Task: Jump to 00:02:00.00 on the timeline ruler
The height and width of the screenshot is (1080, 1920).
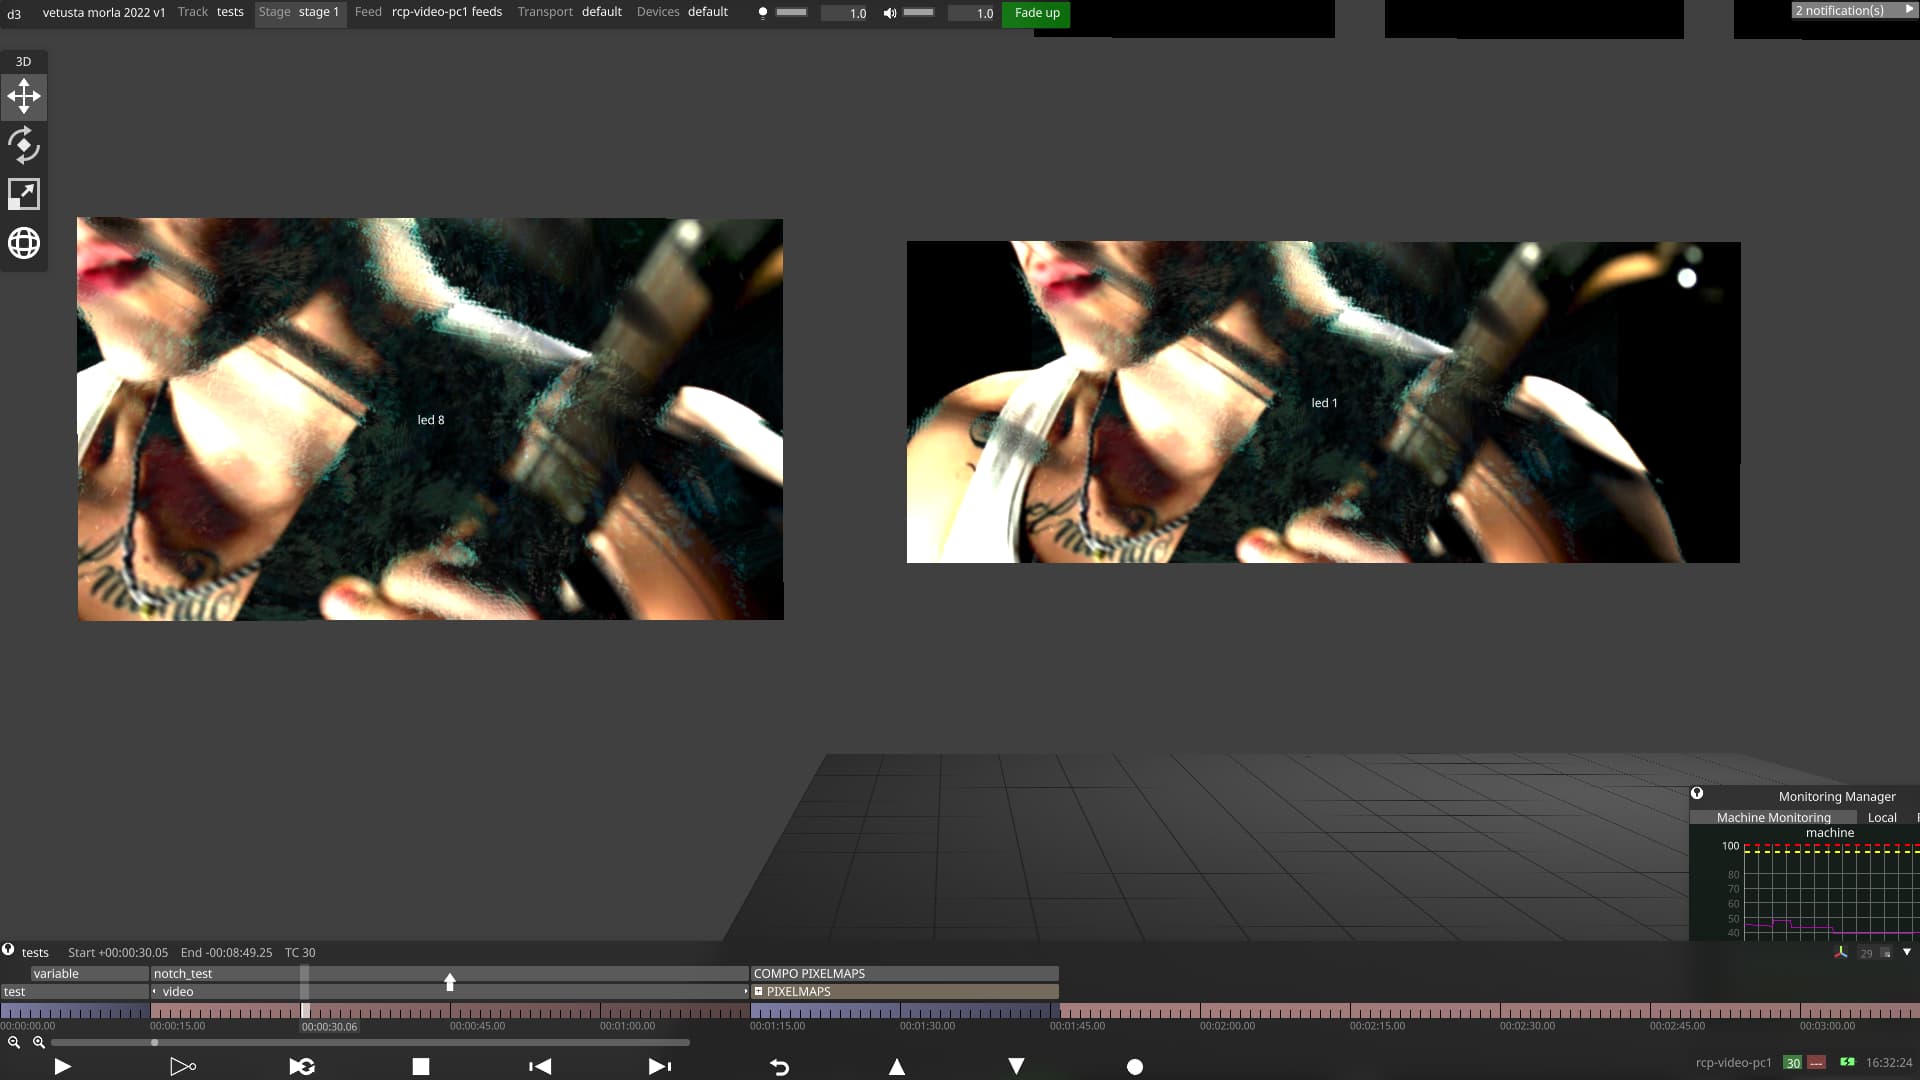Action: tap(1227, 1026)
